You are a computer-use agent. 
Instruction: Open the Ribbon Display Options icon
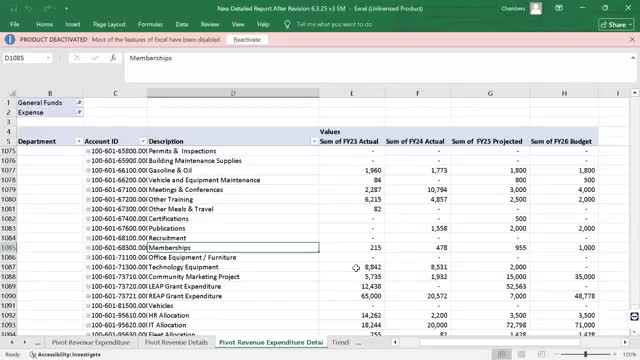tap(559, 8)
